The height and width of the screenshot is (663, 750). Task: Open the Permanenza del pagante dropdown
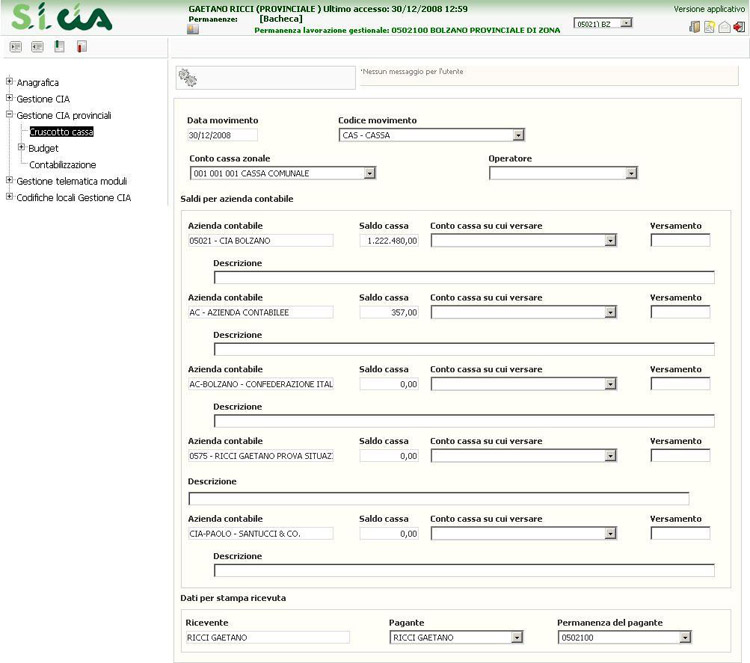pyautogui.click(x=625, y=637)
